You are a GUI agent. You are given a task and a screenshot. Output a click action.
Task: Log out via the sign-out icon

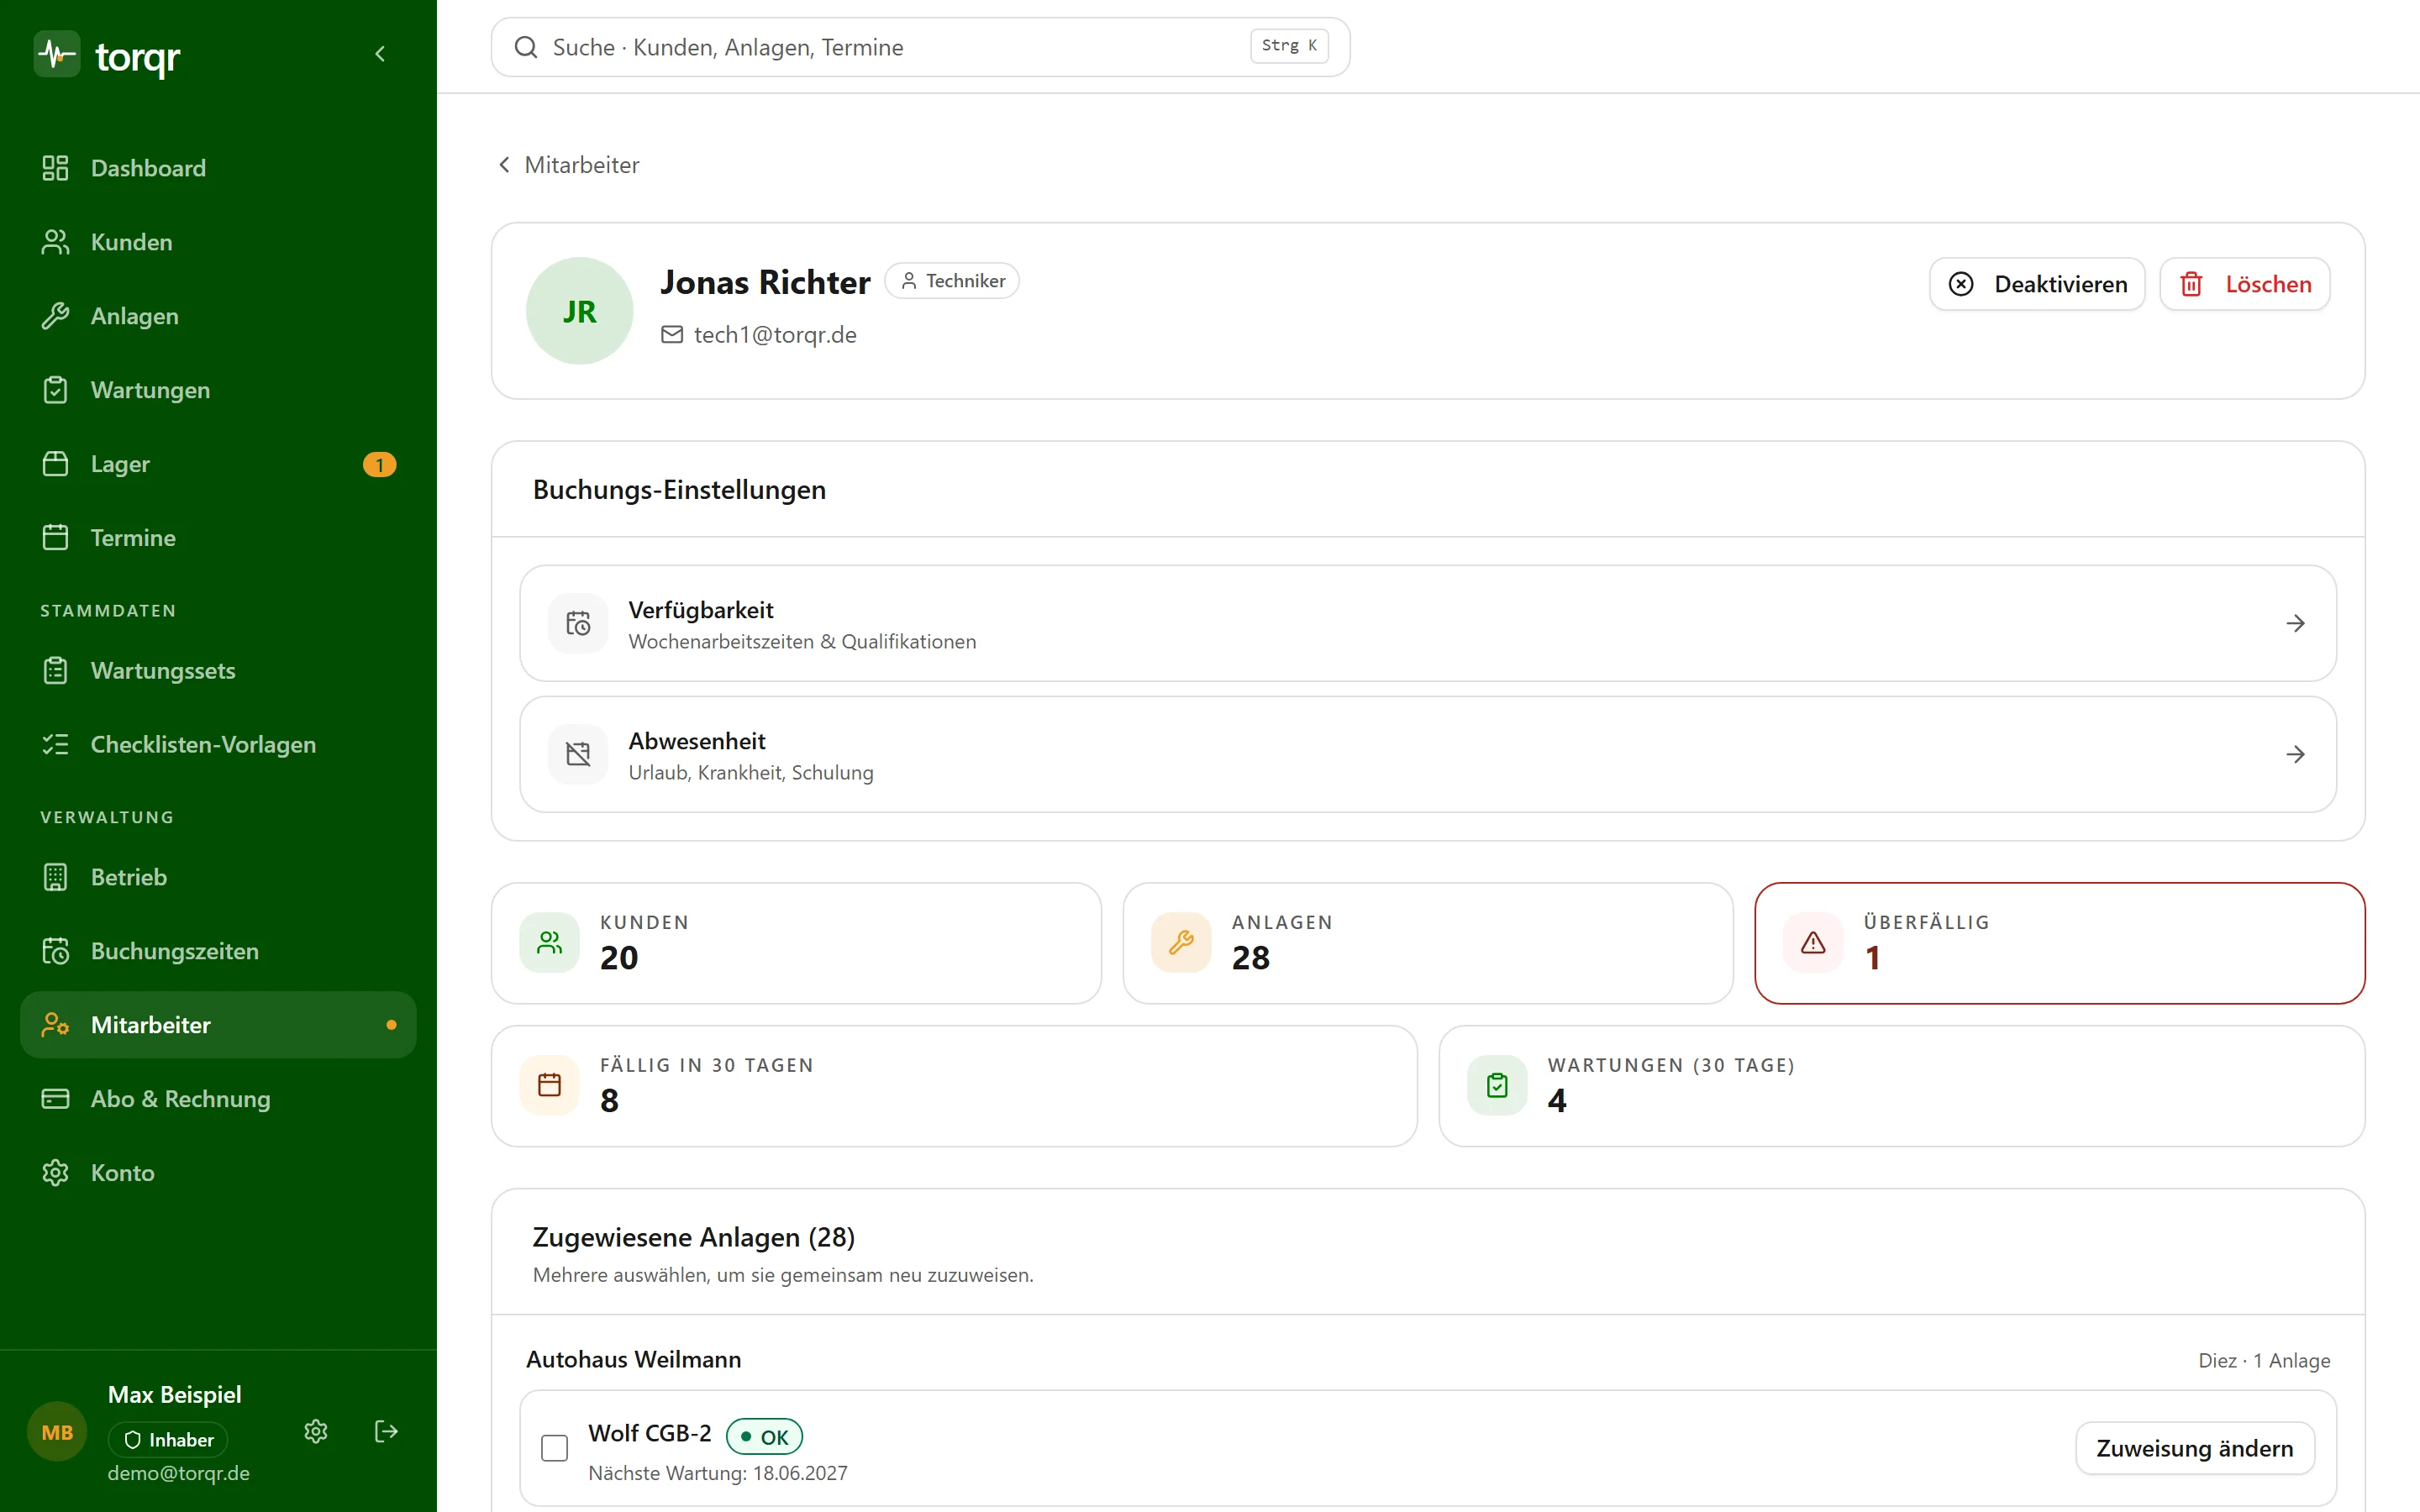click(x=386, y=1431)
